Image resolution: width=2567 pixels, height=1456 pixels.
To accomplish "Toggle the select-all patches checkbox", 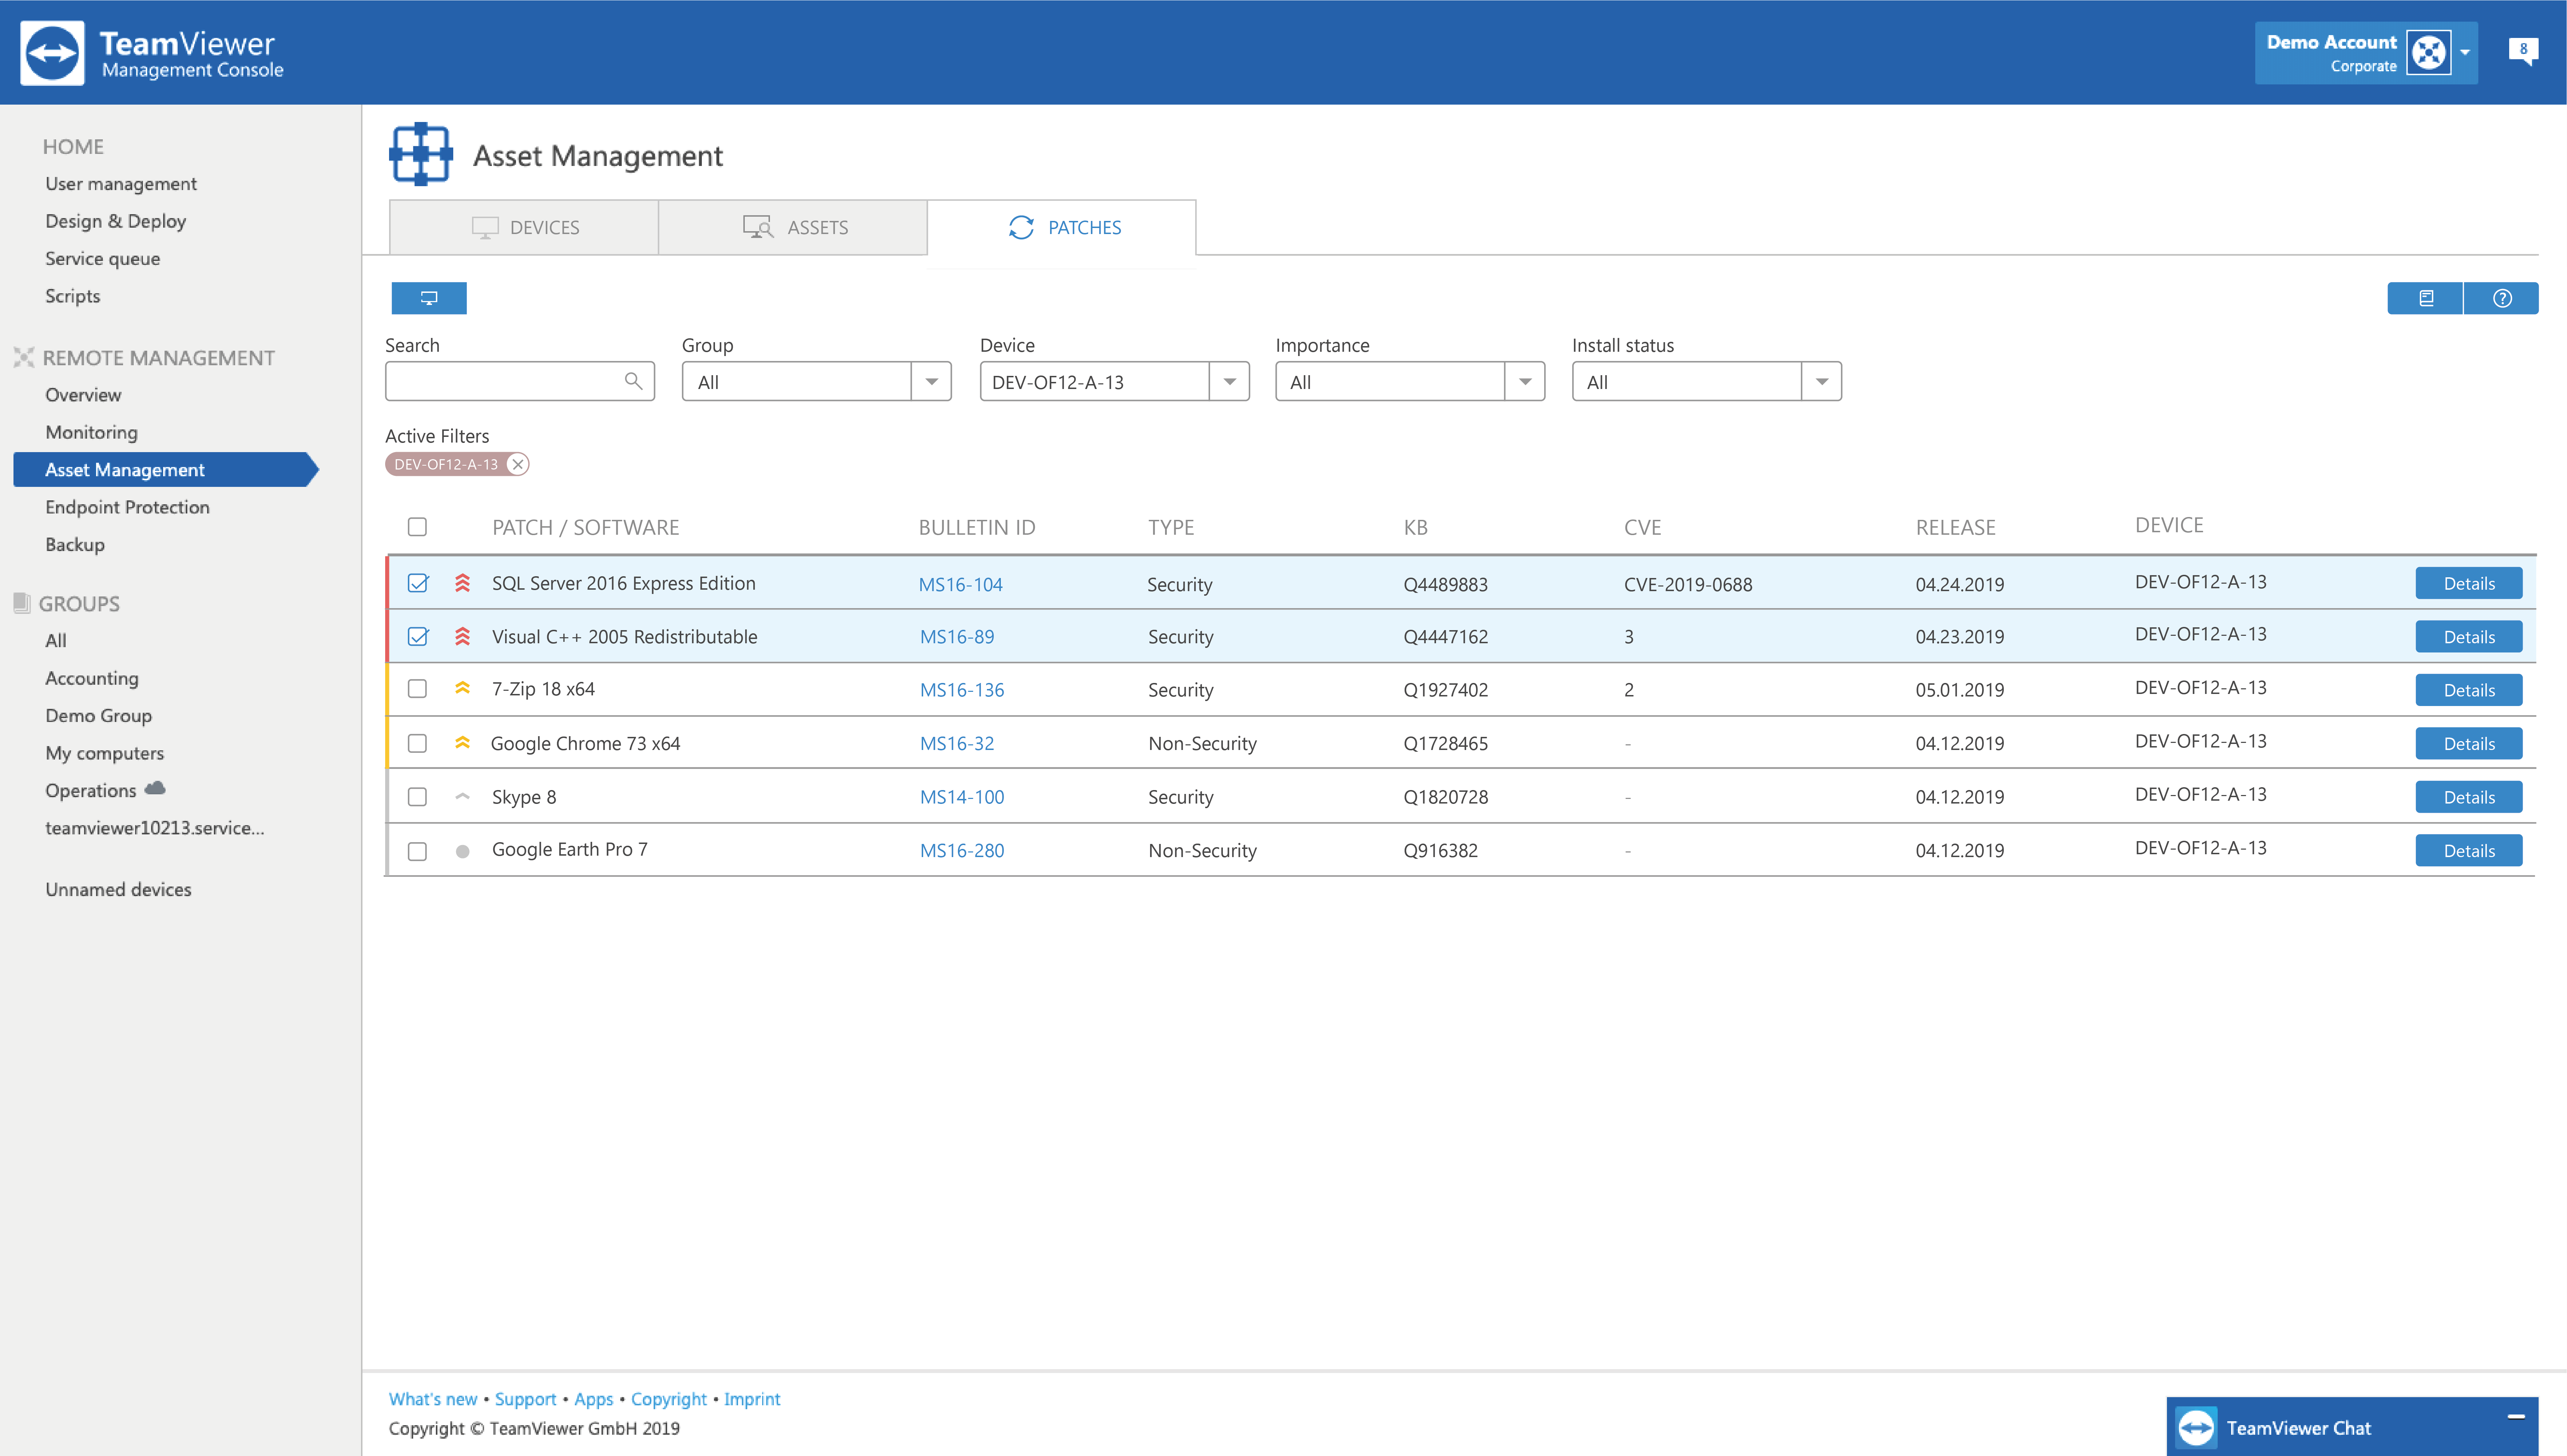I will 417,527.
